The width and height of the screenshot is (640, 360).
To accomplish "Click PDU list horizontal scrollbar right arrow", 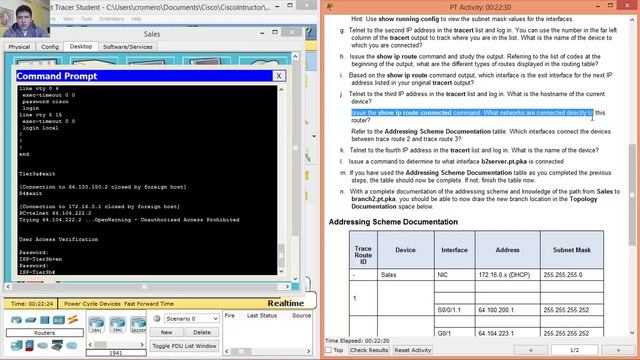I will pyautogui.click(x=309, y=351).
